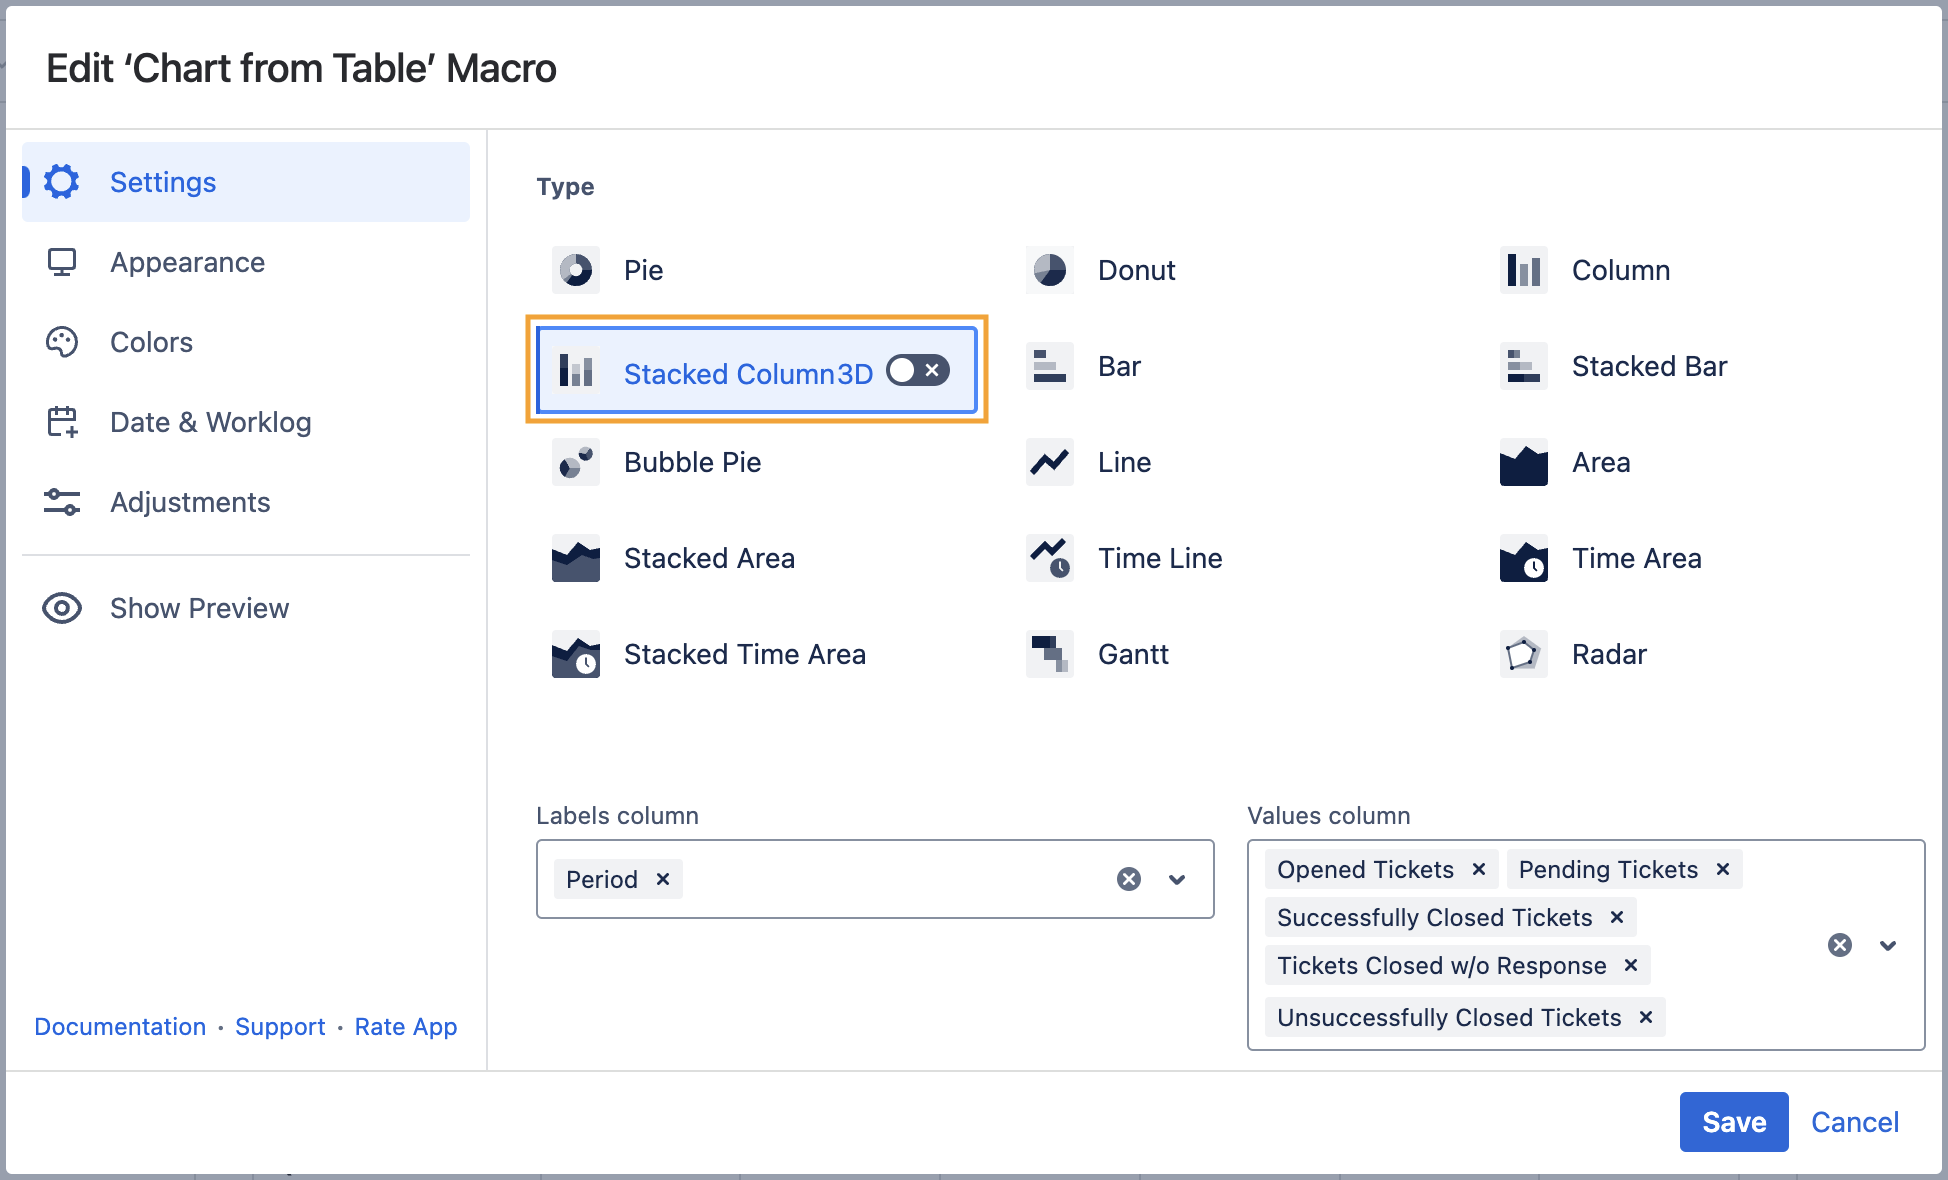Open the Appearance settings tab
The image size is (1948, 1180).
tap(187, 262)
